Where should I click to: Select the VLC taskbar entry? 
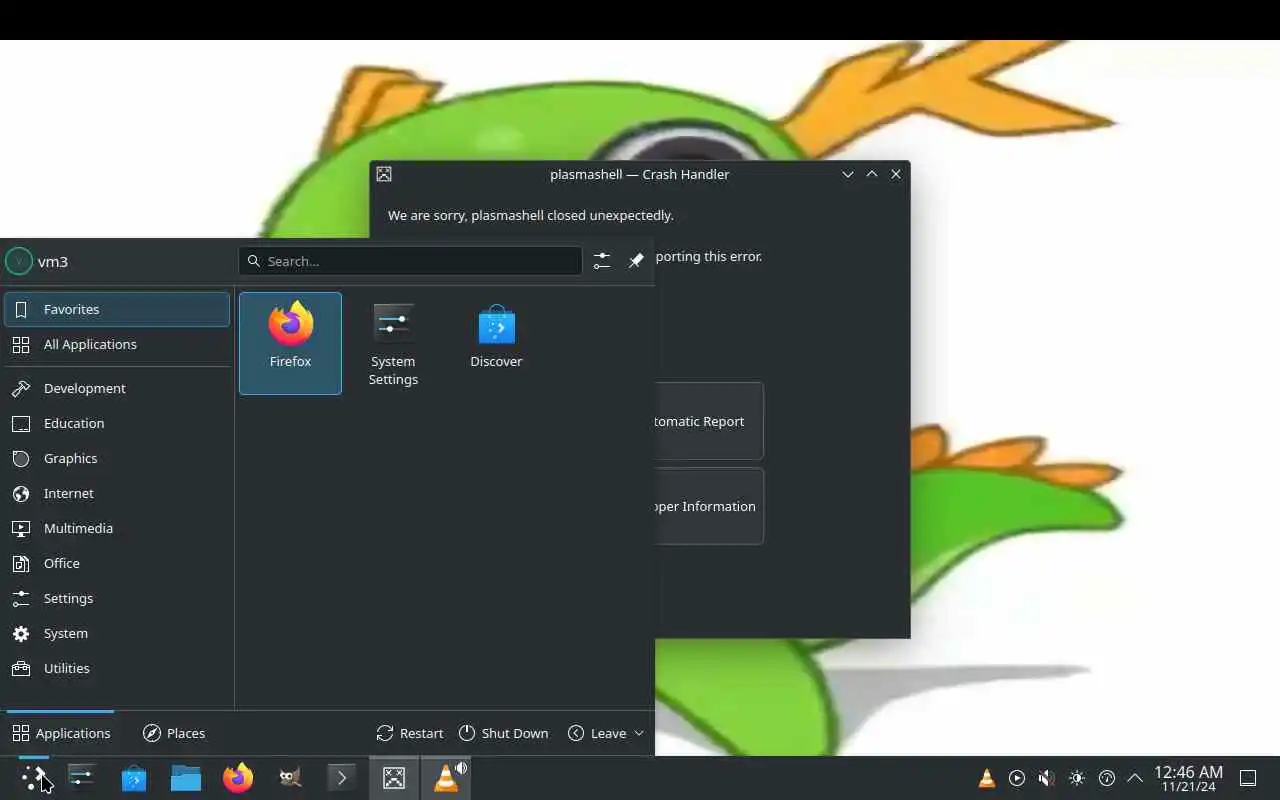coord(446,778)
